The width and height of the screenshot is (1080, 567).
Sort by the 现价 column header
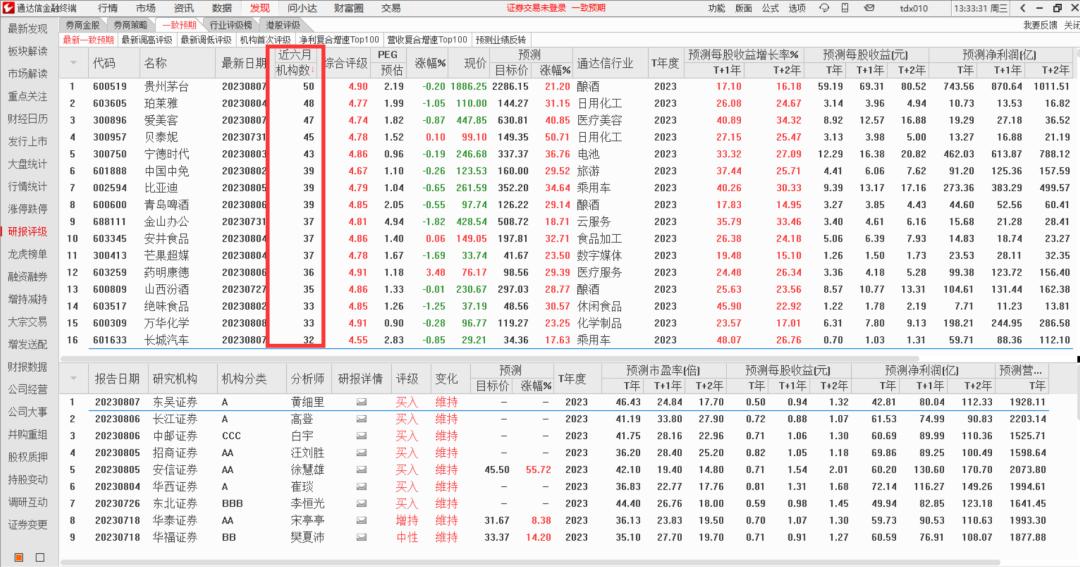(475, 63)
